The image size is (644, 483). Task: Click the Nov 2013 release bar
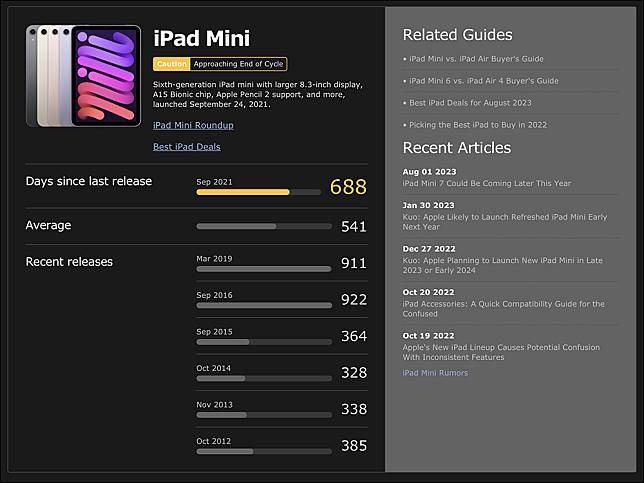click(x=264, y=415)
